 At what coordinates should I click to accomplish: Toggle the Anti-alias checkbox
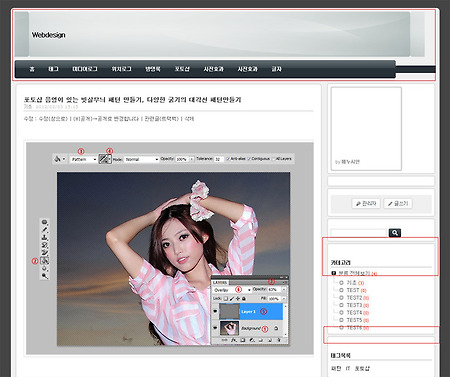click(228, 159)
